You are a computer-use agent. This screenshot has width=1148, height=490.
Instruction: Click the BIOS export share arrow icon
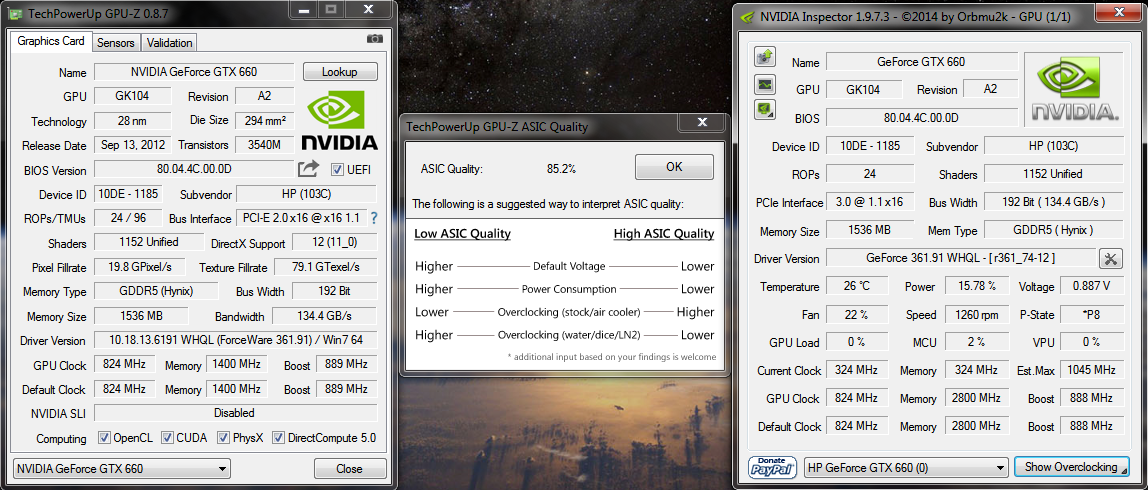click(x=308, y=169)
